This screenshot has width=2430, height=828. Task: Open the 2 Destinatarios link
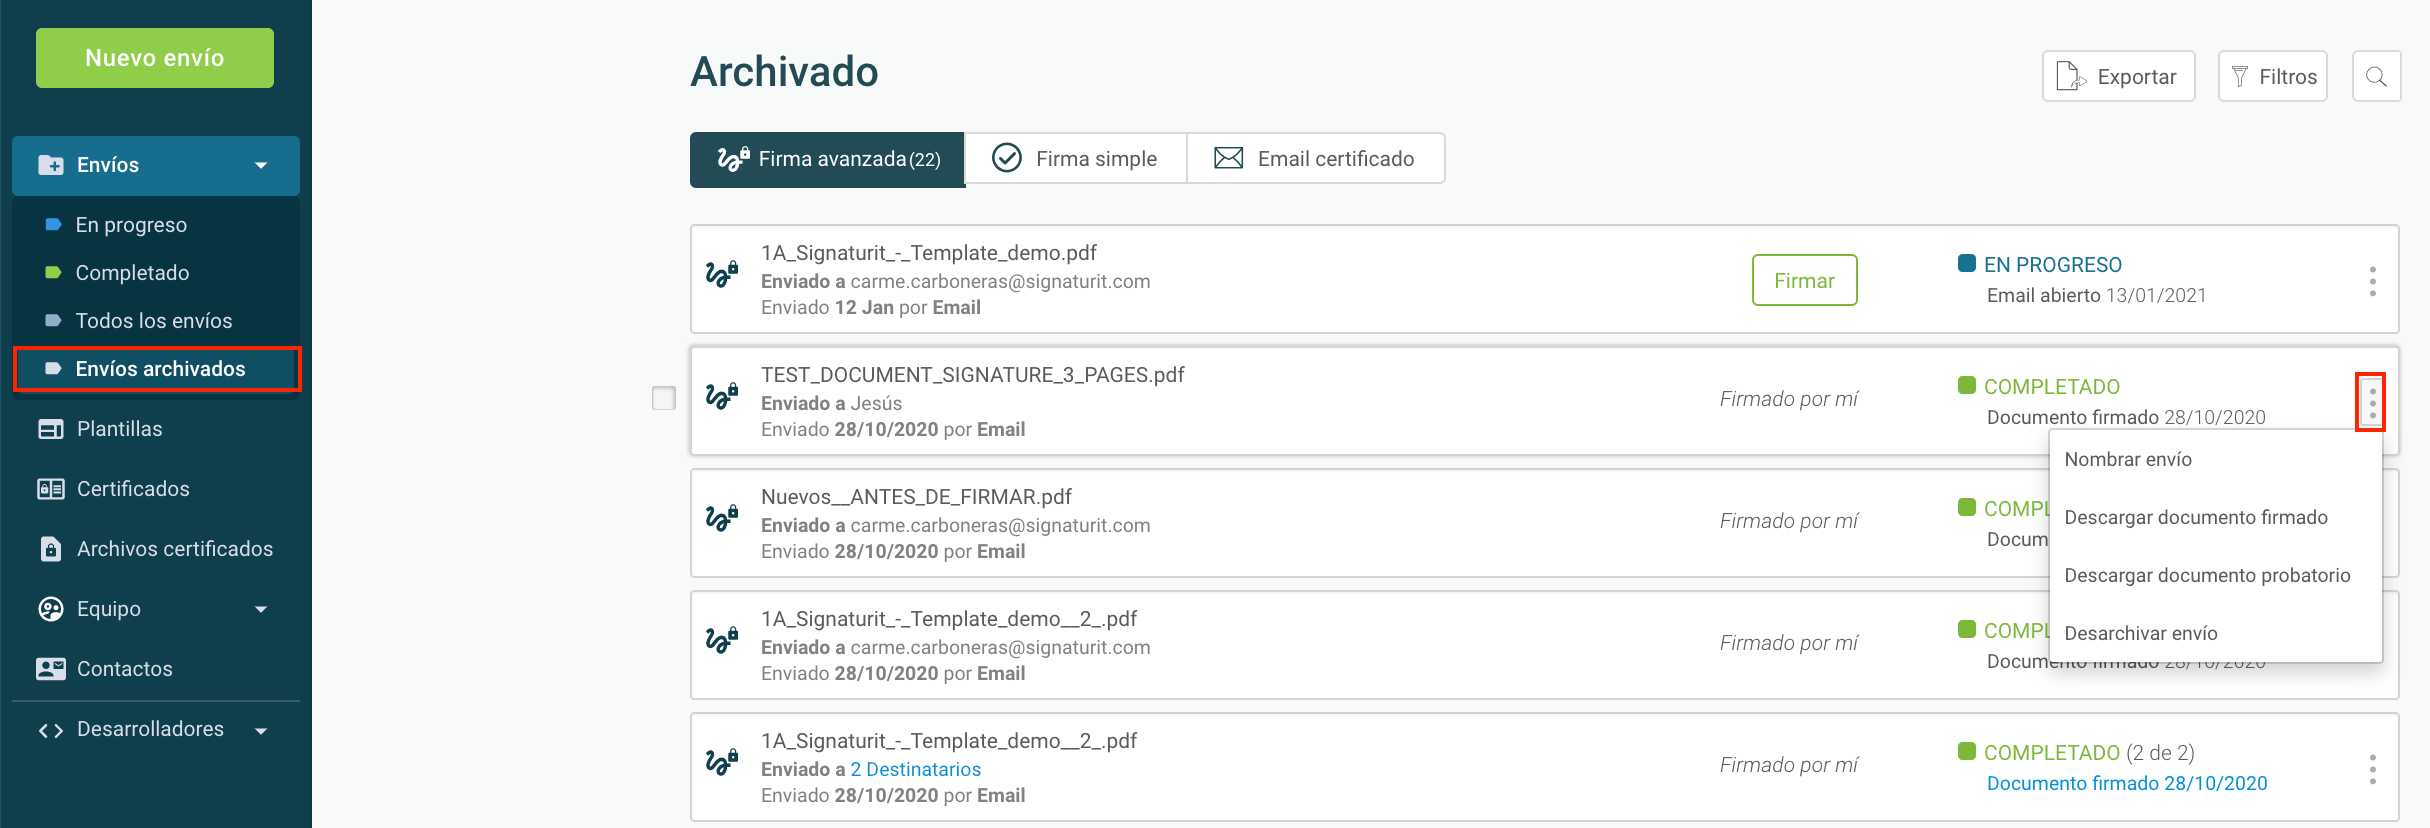click(915, 769)
